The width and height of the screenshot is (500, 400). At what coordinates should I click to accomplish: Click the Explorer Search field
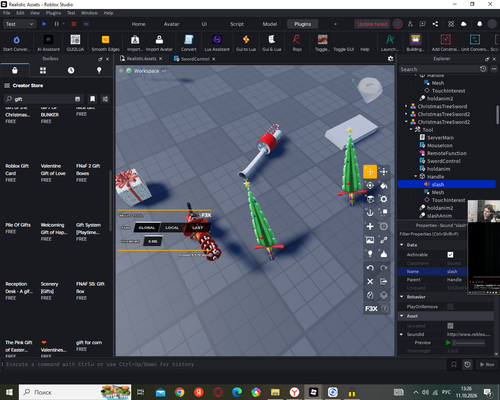pyautogui.click(x=438, y=69)
